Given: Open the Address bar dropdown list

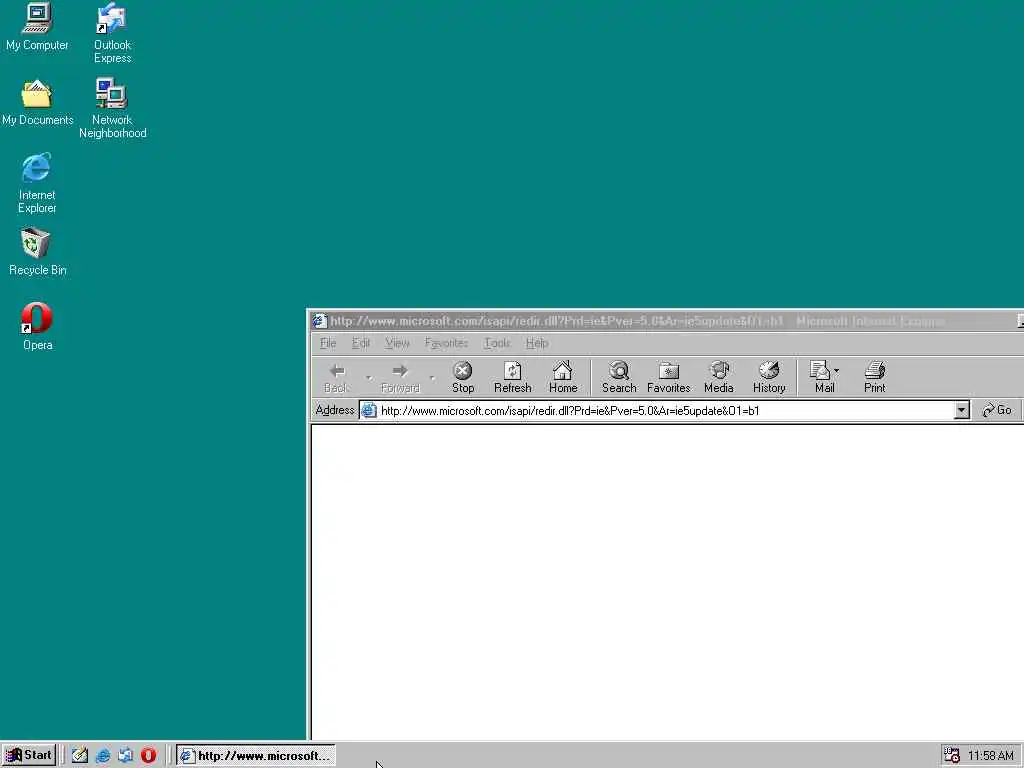Looking at the screenshot, I should click(x=961, y=410).
